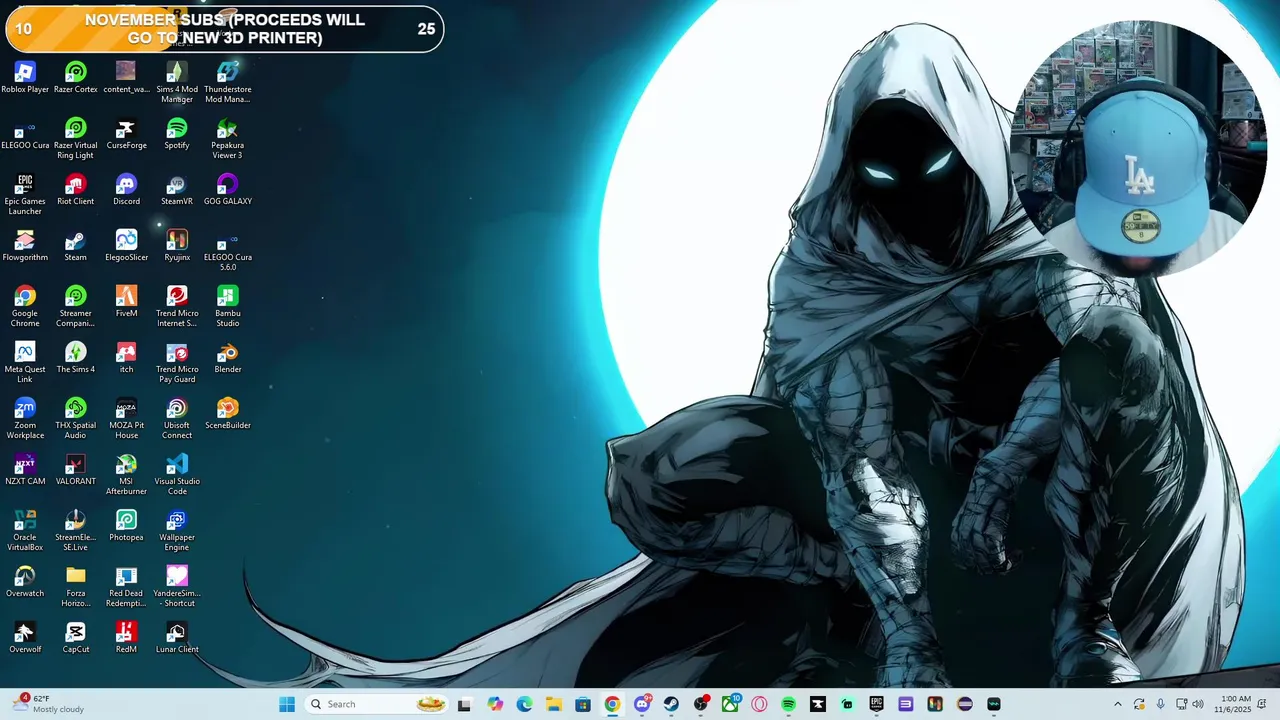Open the Roblox Player desktop shortcut
The image size is (1280, 720).
(25, 78)
